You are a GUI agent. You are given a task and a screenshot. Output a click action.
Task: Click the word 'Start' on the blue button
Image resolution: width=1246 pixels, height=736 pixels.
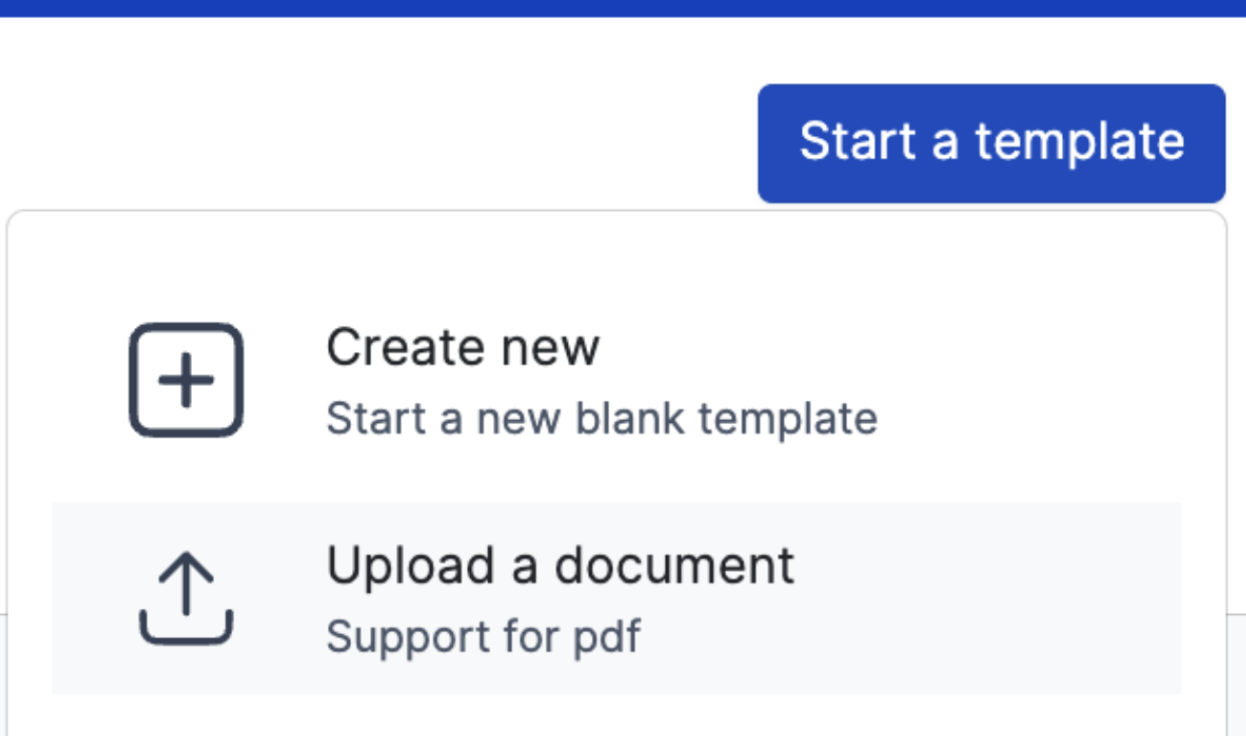click(x=858, y=139)
